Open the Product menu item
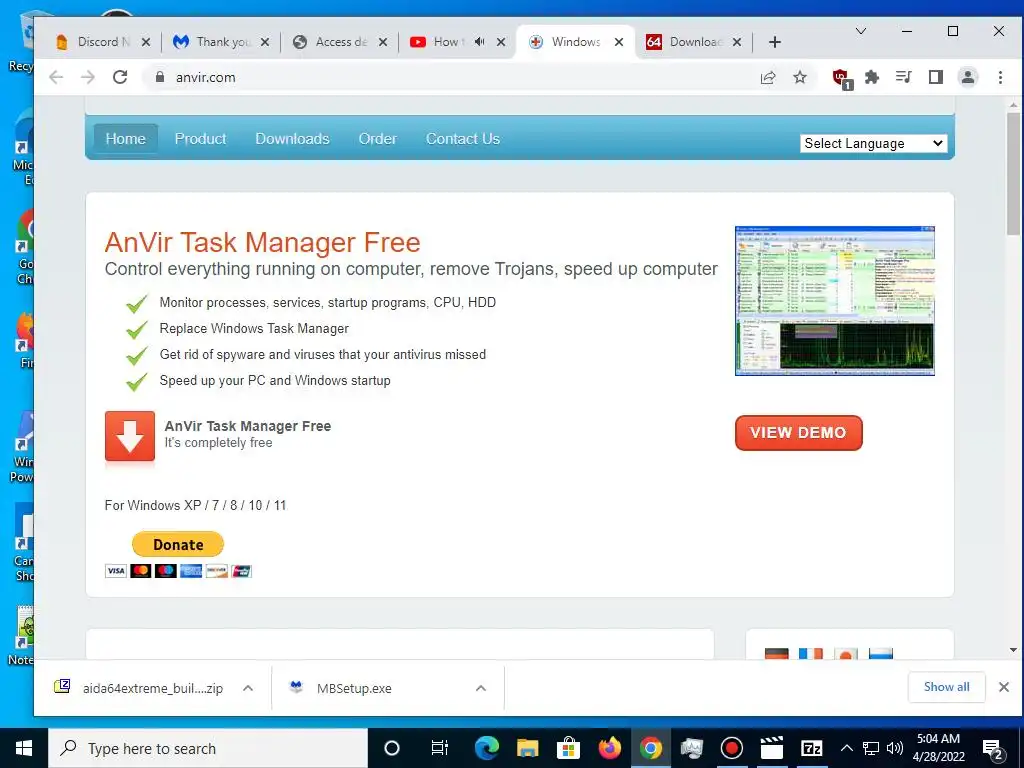 click(x=200, y=138)
